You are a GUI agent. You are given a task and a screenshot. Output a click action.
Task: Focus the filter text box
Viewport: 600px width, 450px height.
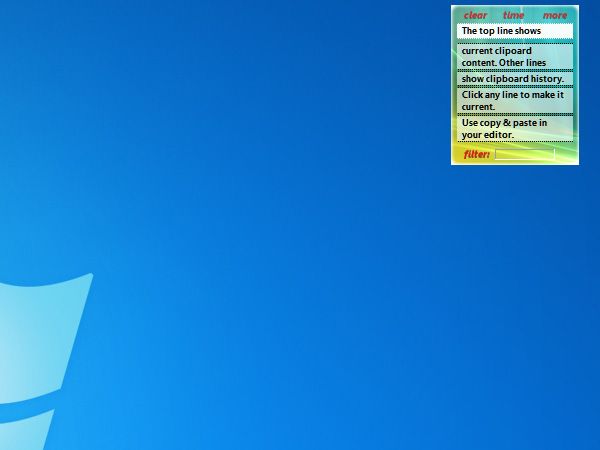tap(525, 154)
